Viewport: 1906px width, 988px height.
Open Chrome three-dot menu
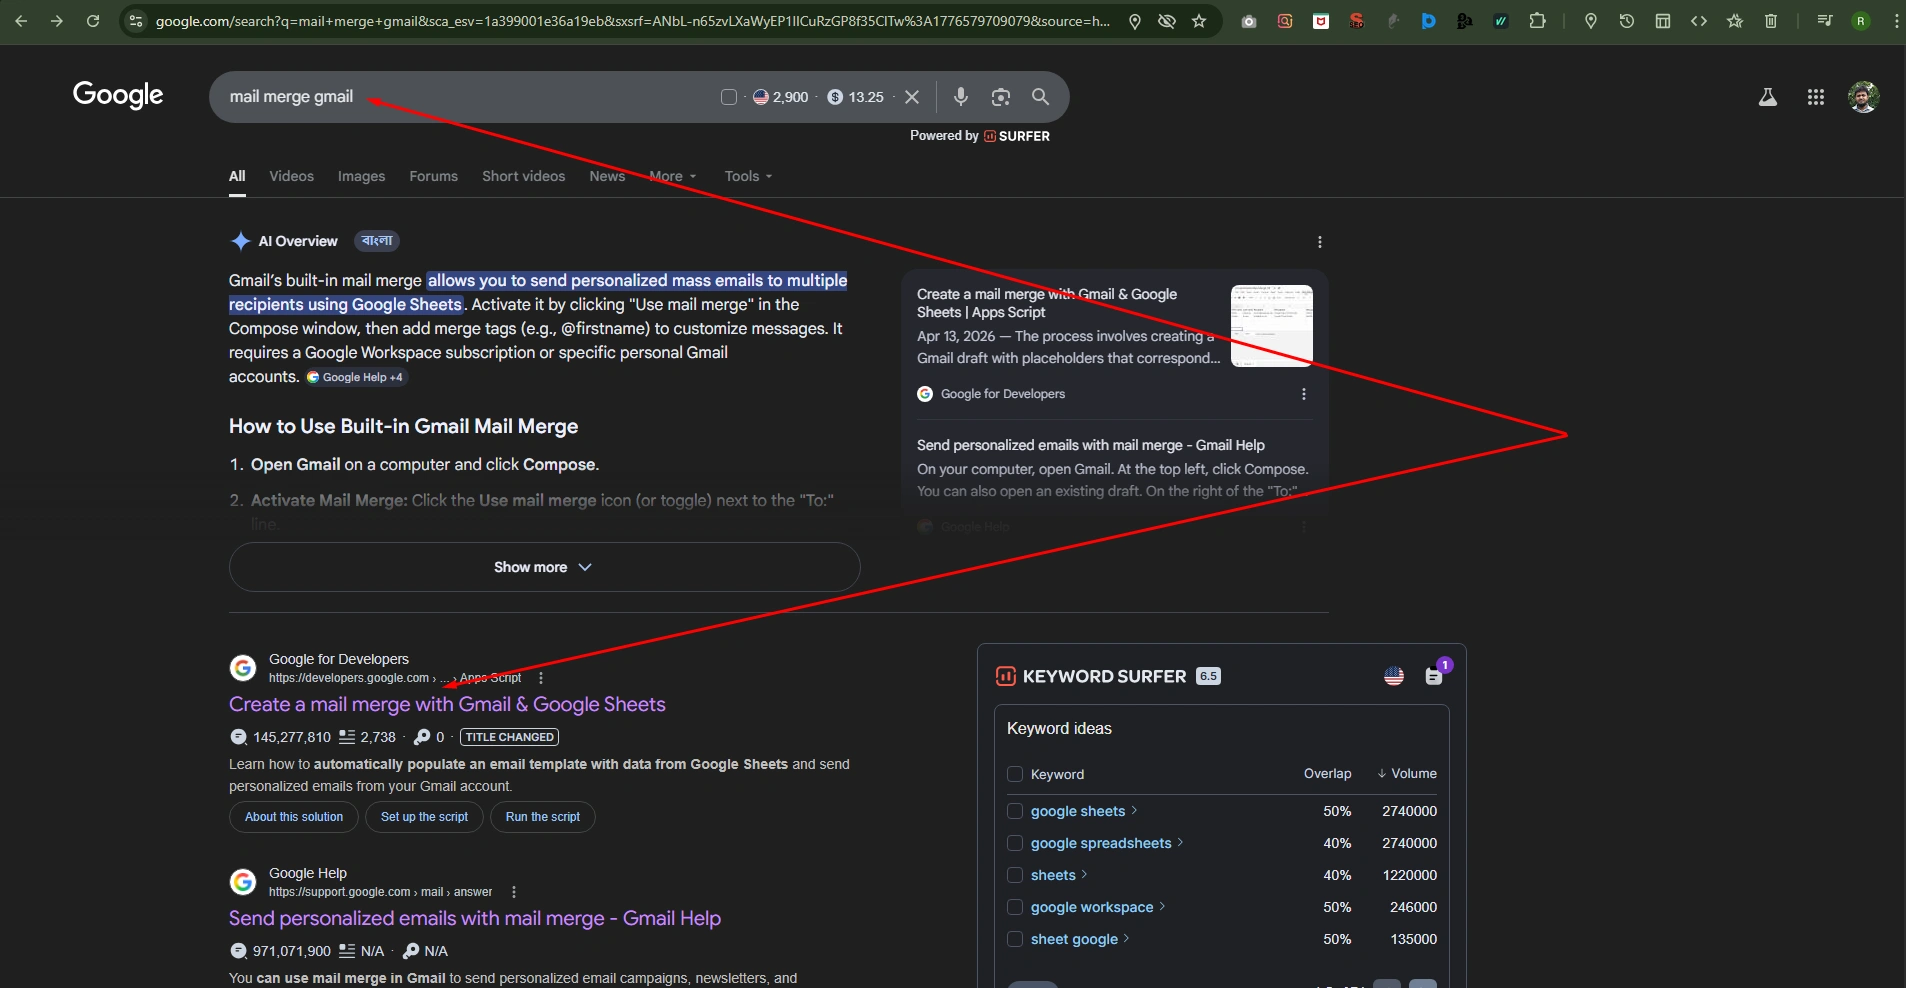[1896, 21]
